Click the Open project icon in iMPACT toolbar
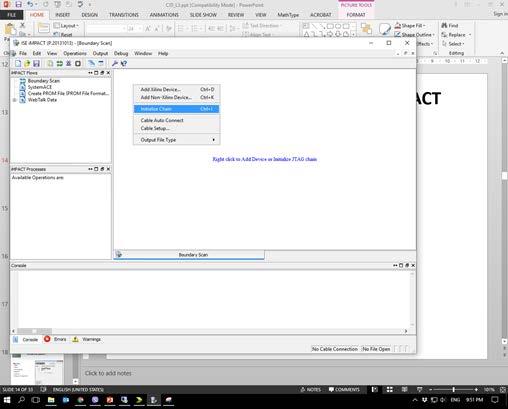This screenshot has width=508, height=409. pyautogui.click(x=27, y=63)
